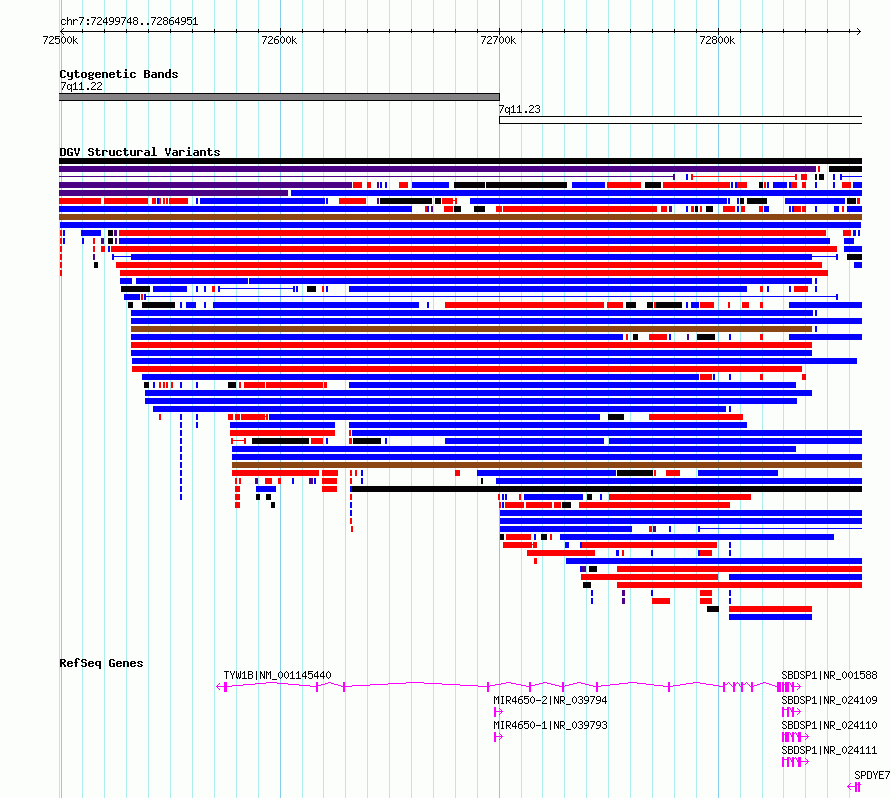This screenshot has height=798, width=890.
Task: Click the 7q11.23 band label
Action: 520,109
